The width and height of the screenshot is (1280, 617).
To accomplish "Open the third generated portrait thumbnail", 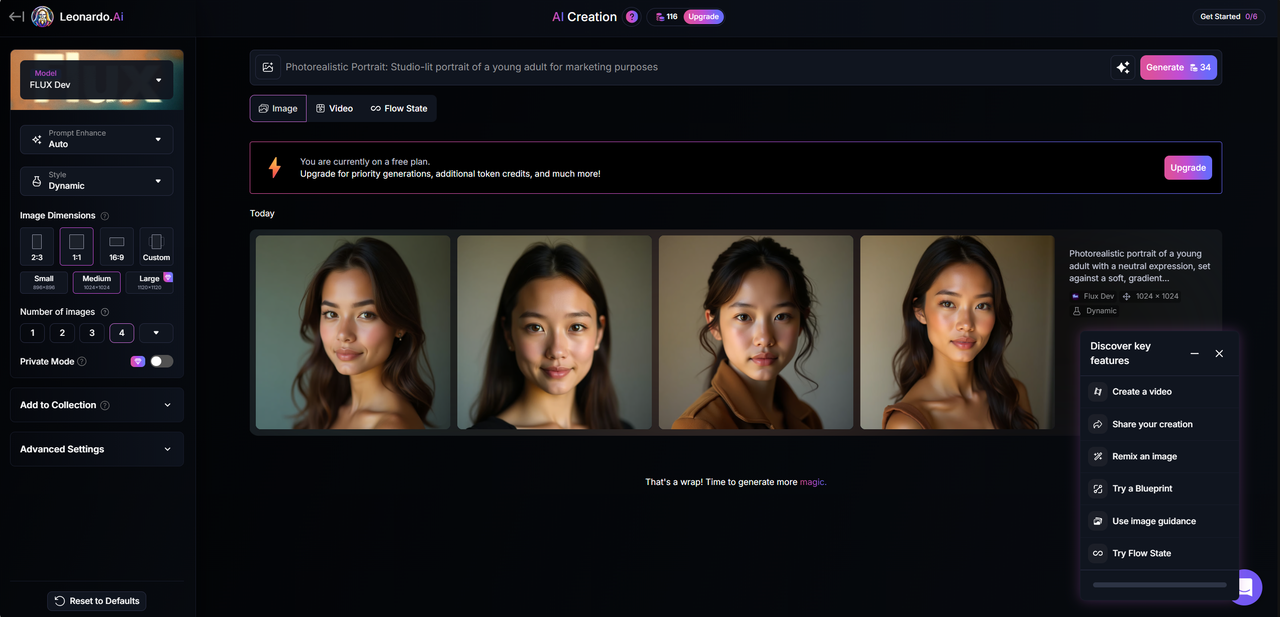I will pyautogui.click(x=756, y=332).
